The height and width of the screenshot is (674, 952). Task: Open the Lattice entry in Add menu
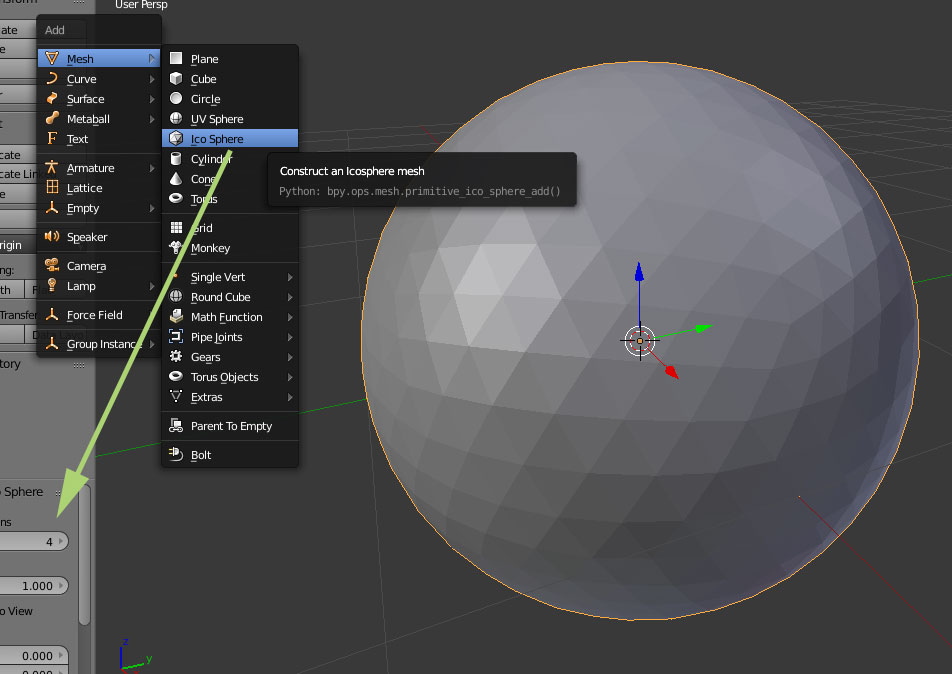(98, 188)
